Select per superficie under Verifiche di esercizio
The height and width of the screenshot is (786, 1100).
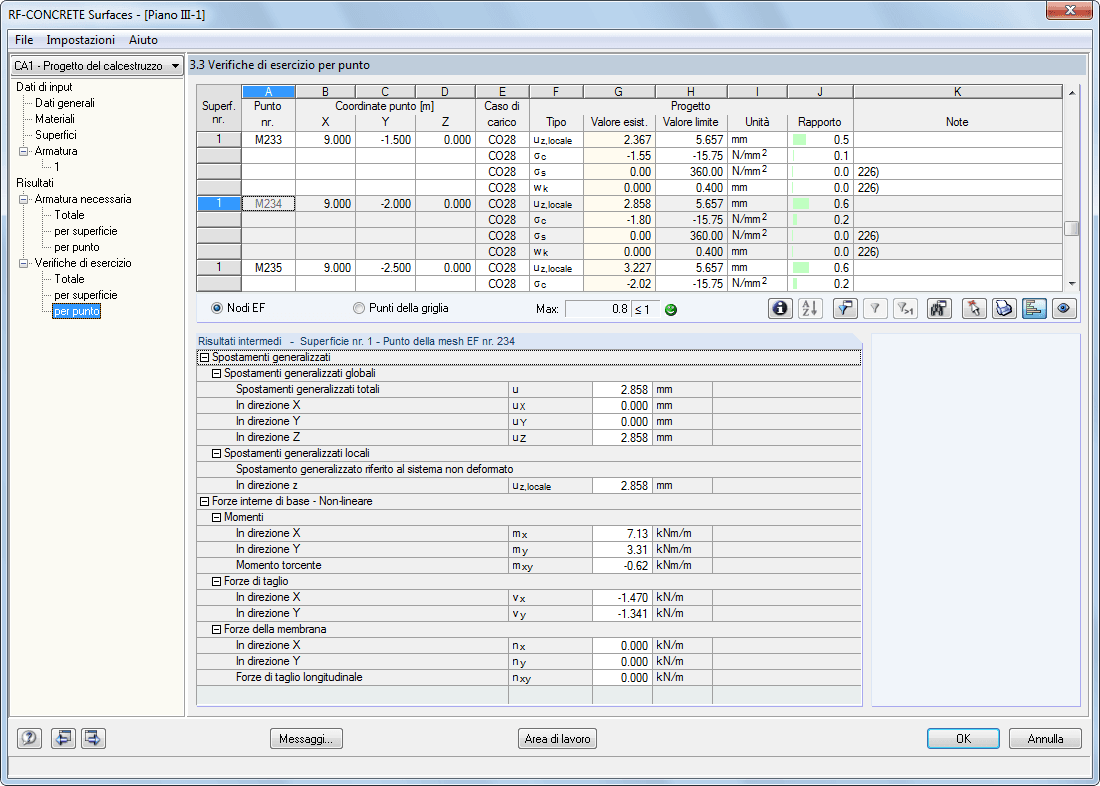[x=86, y=295]
